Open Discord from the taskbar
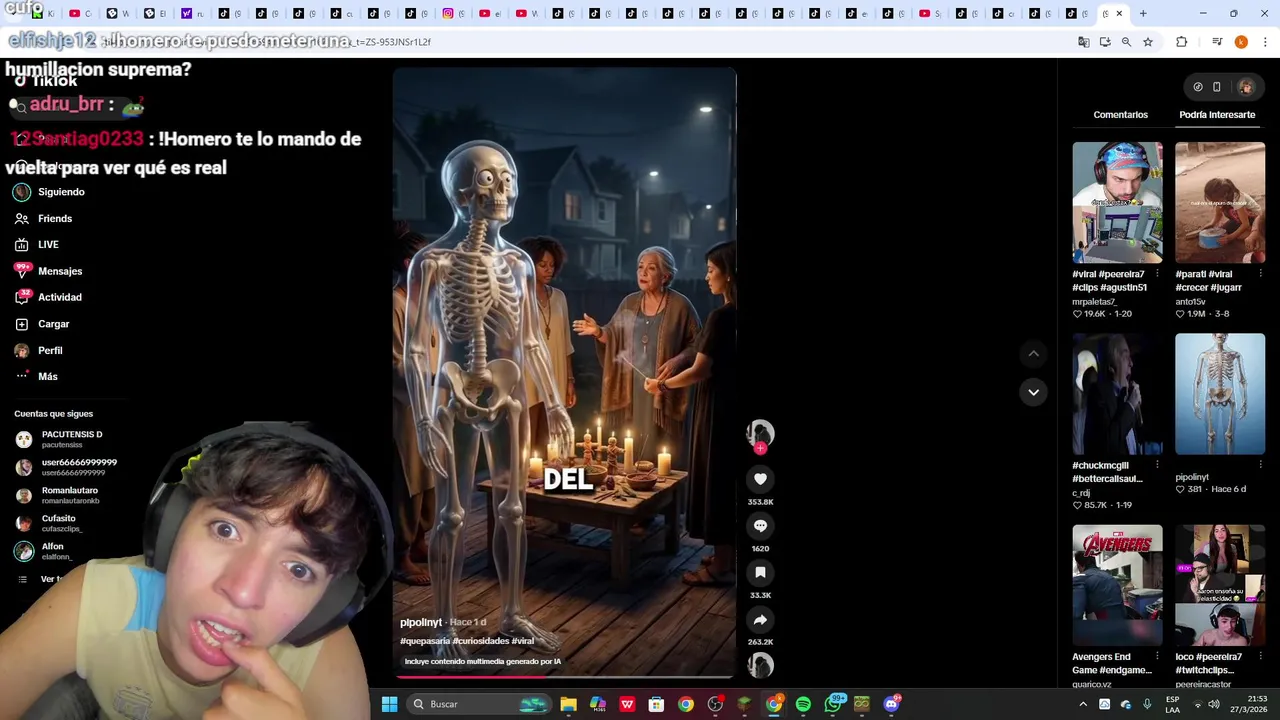Screen dimensions: 1280x720 tap(891, 704)
